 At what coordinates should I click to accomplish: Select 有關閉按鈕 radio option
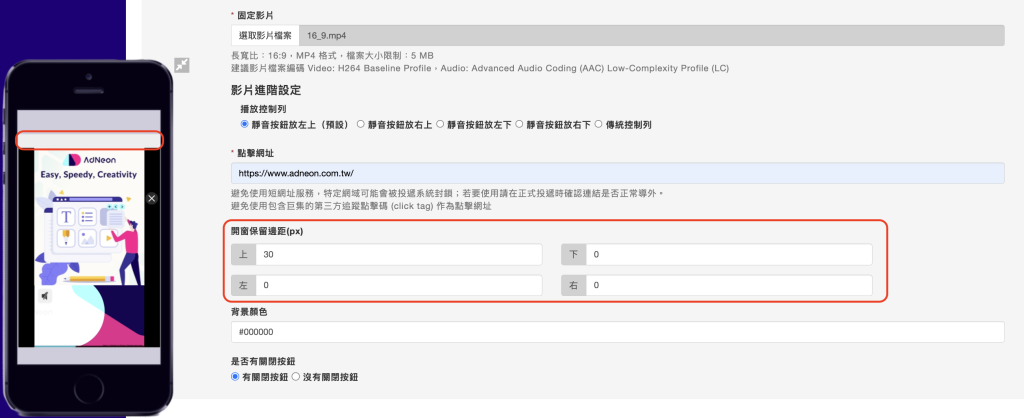pos(235,377)
